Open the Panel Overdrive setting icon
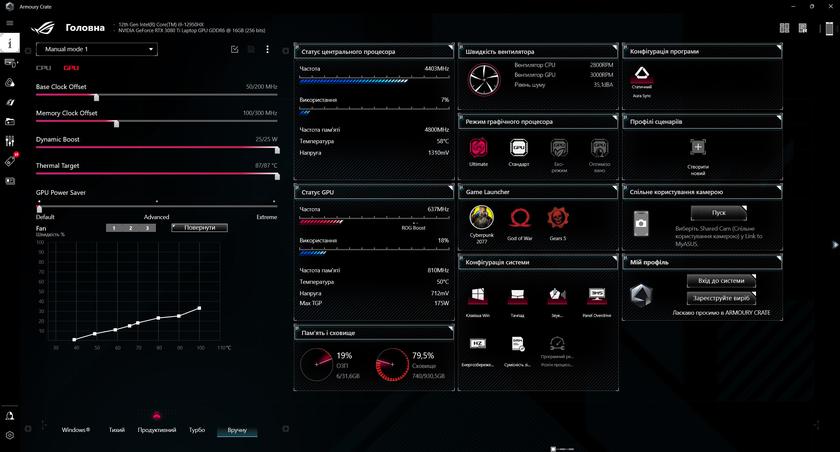 [598, 295]
